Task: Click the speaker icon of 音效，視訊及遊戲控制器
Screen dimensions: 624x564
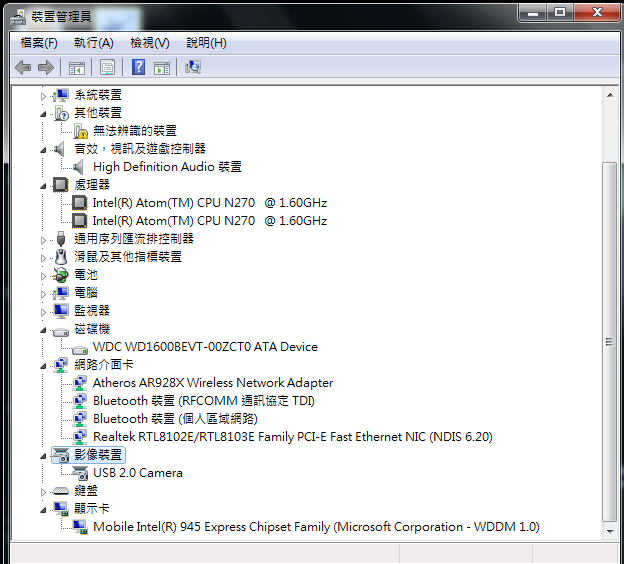Action: click(59, 149)
